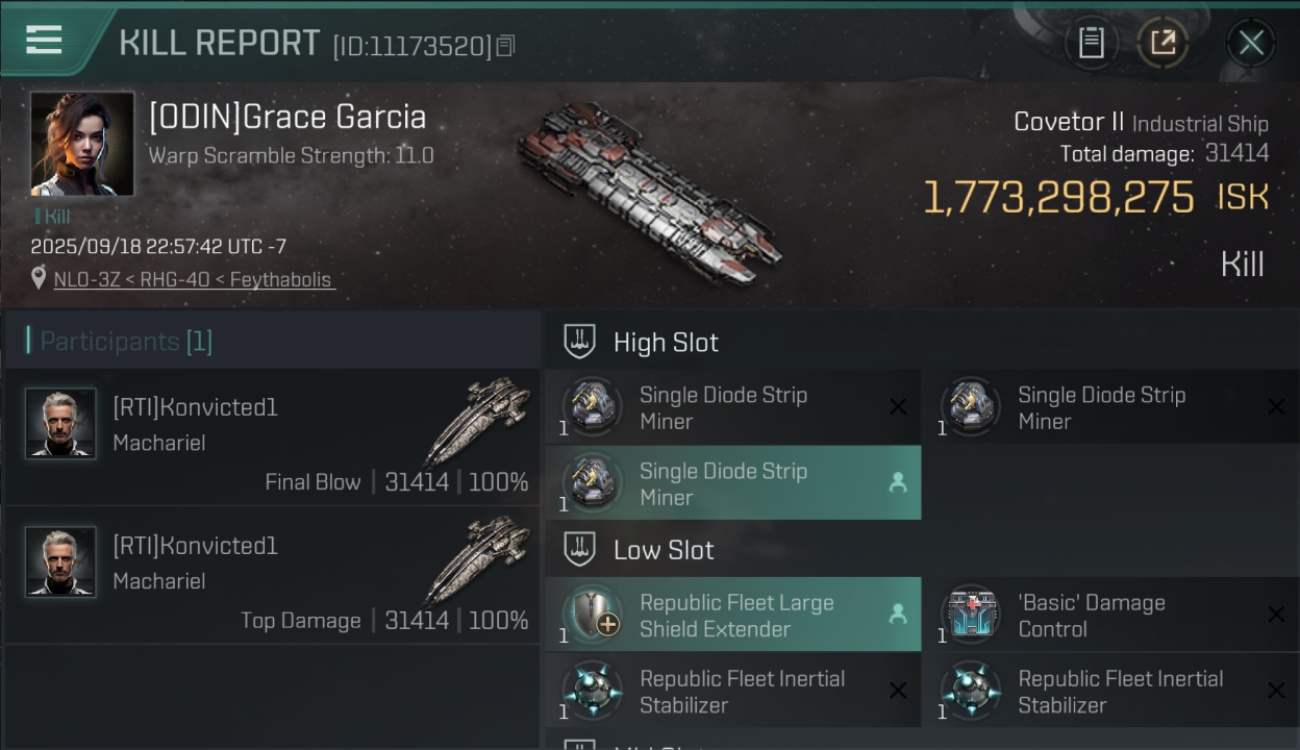The height and width of the screenshot is (750, 1300).
Task: View Grace Garcia's pilot portrait
Action: click(82, 143)
